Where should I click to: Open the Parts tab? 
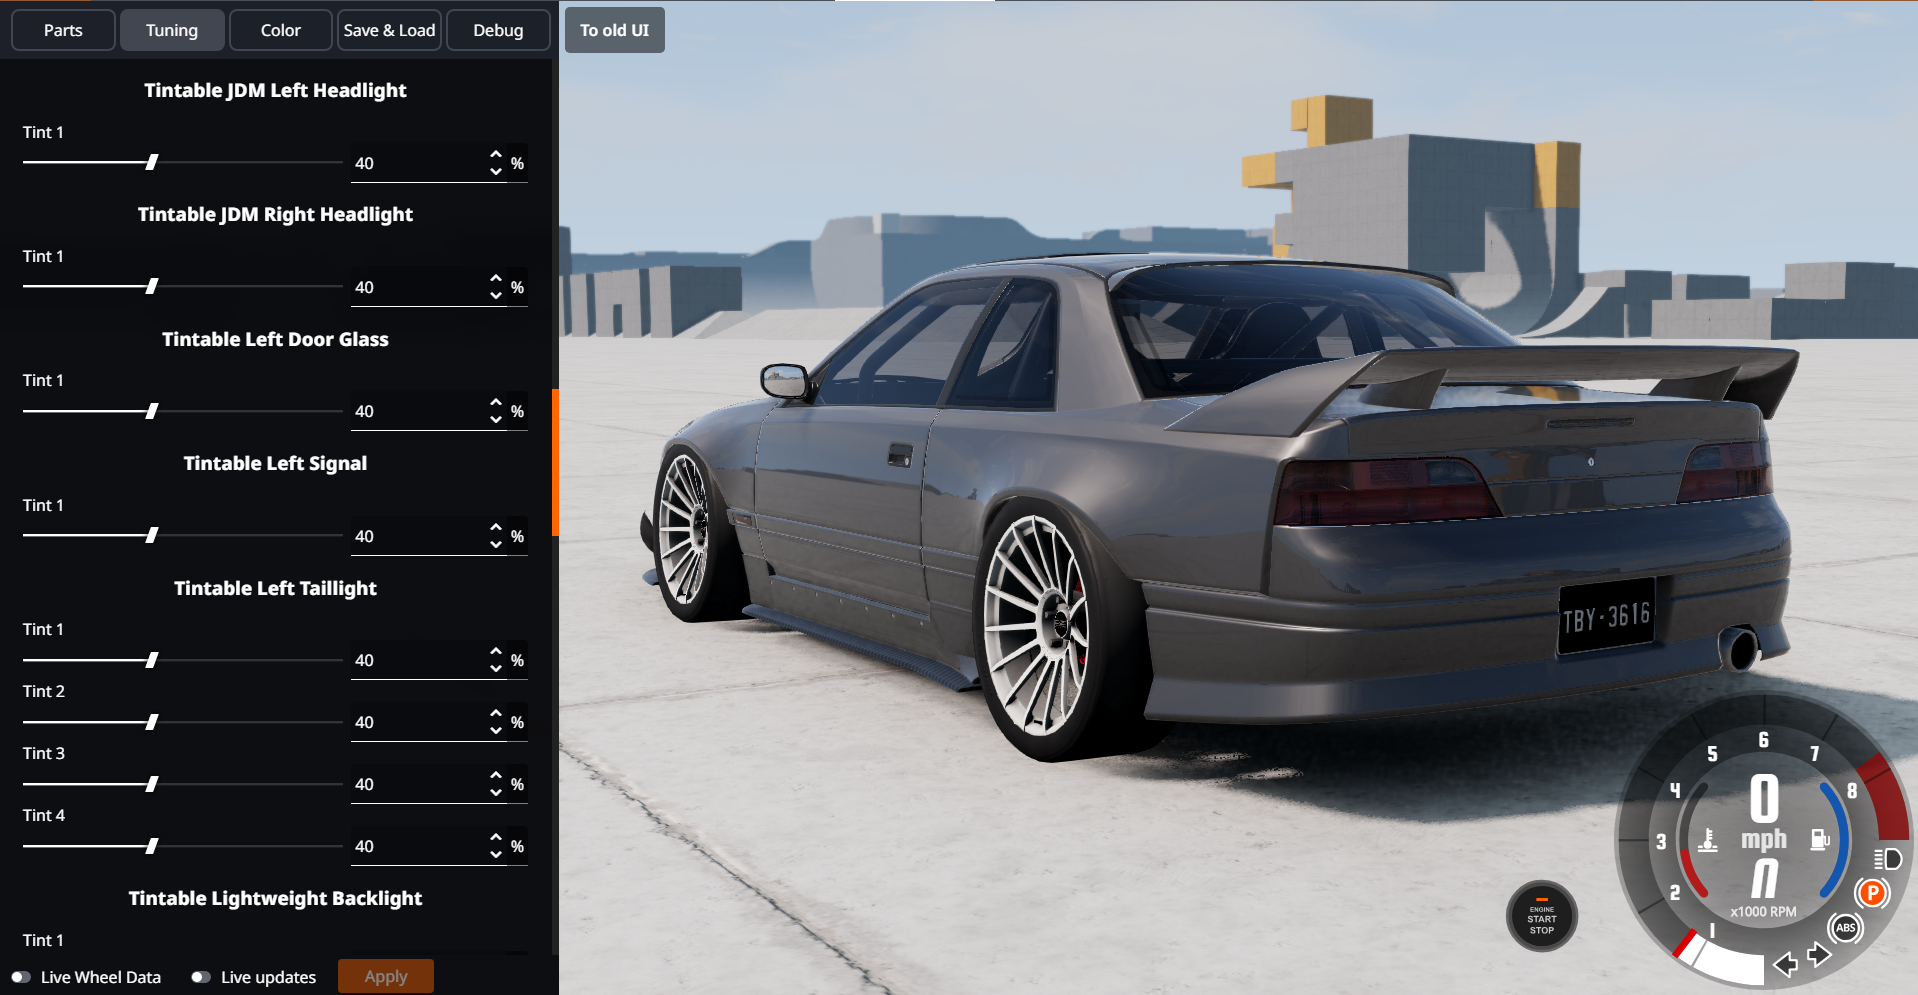click(63, 30)
